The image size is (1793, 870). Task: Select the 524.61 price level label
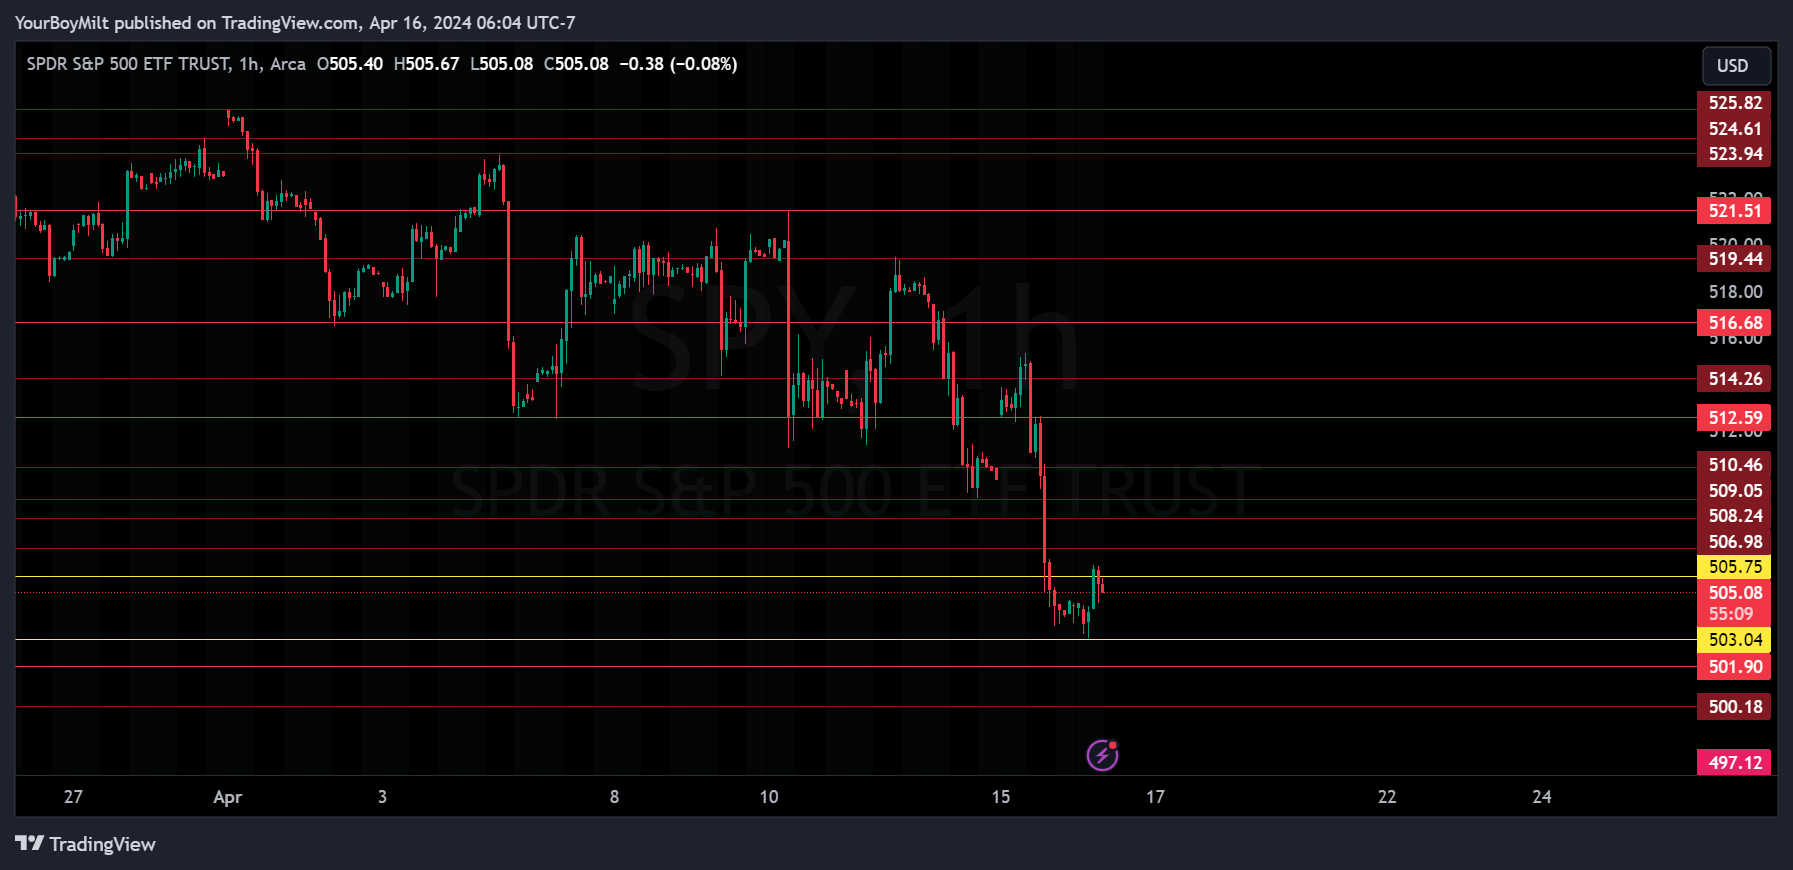point(1734,128)
